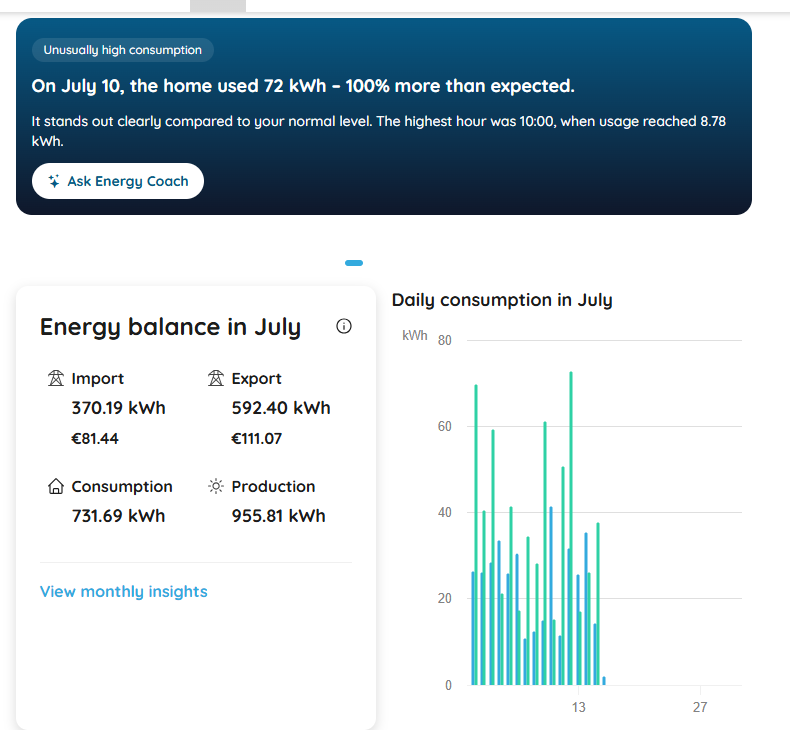Click the Consumption house icon
The height and width of the screenshot is (730, 790).
click(56, 486)
